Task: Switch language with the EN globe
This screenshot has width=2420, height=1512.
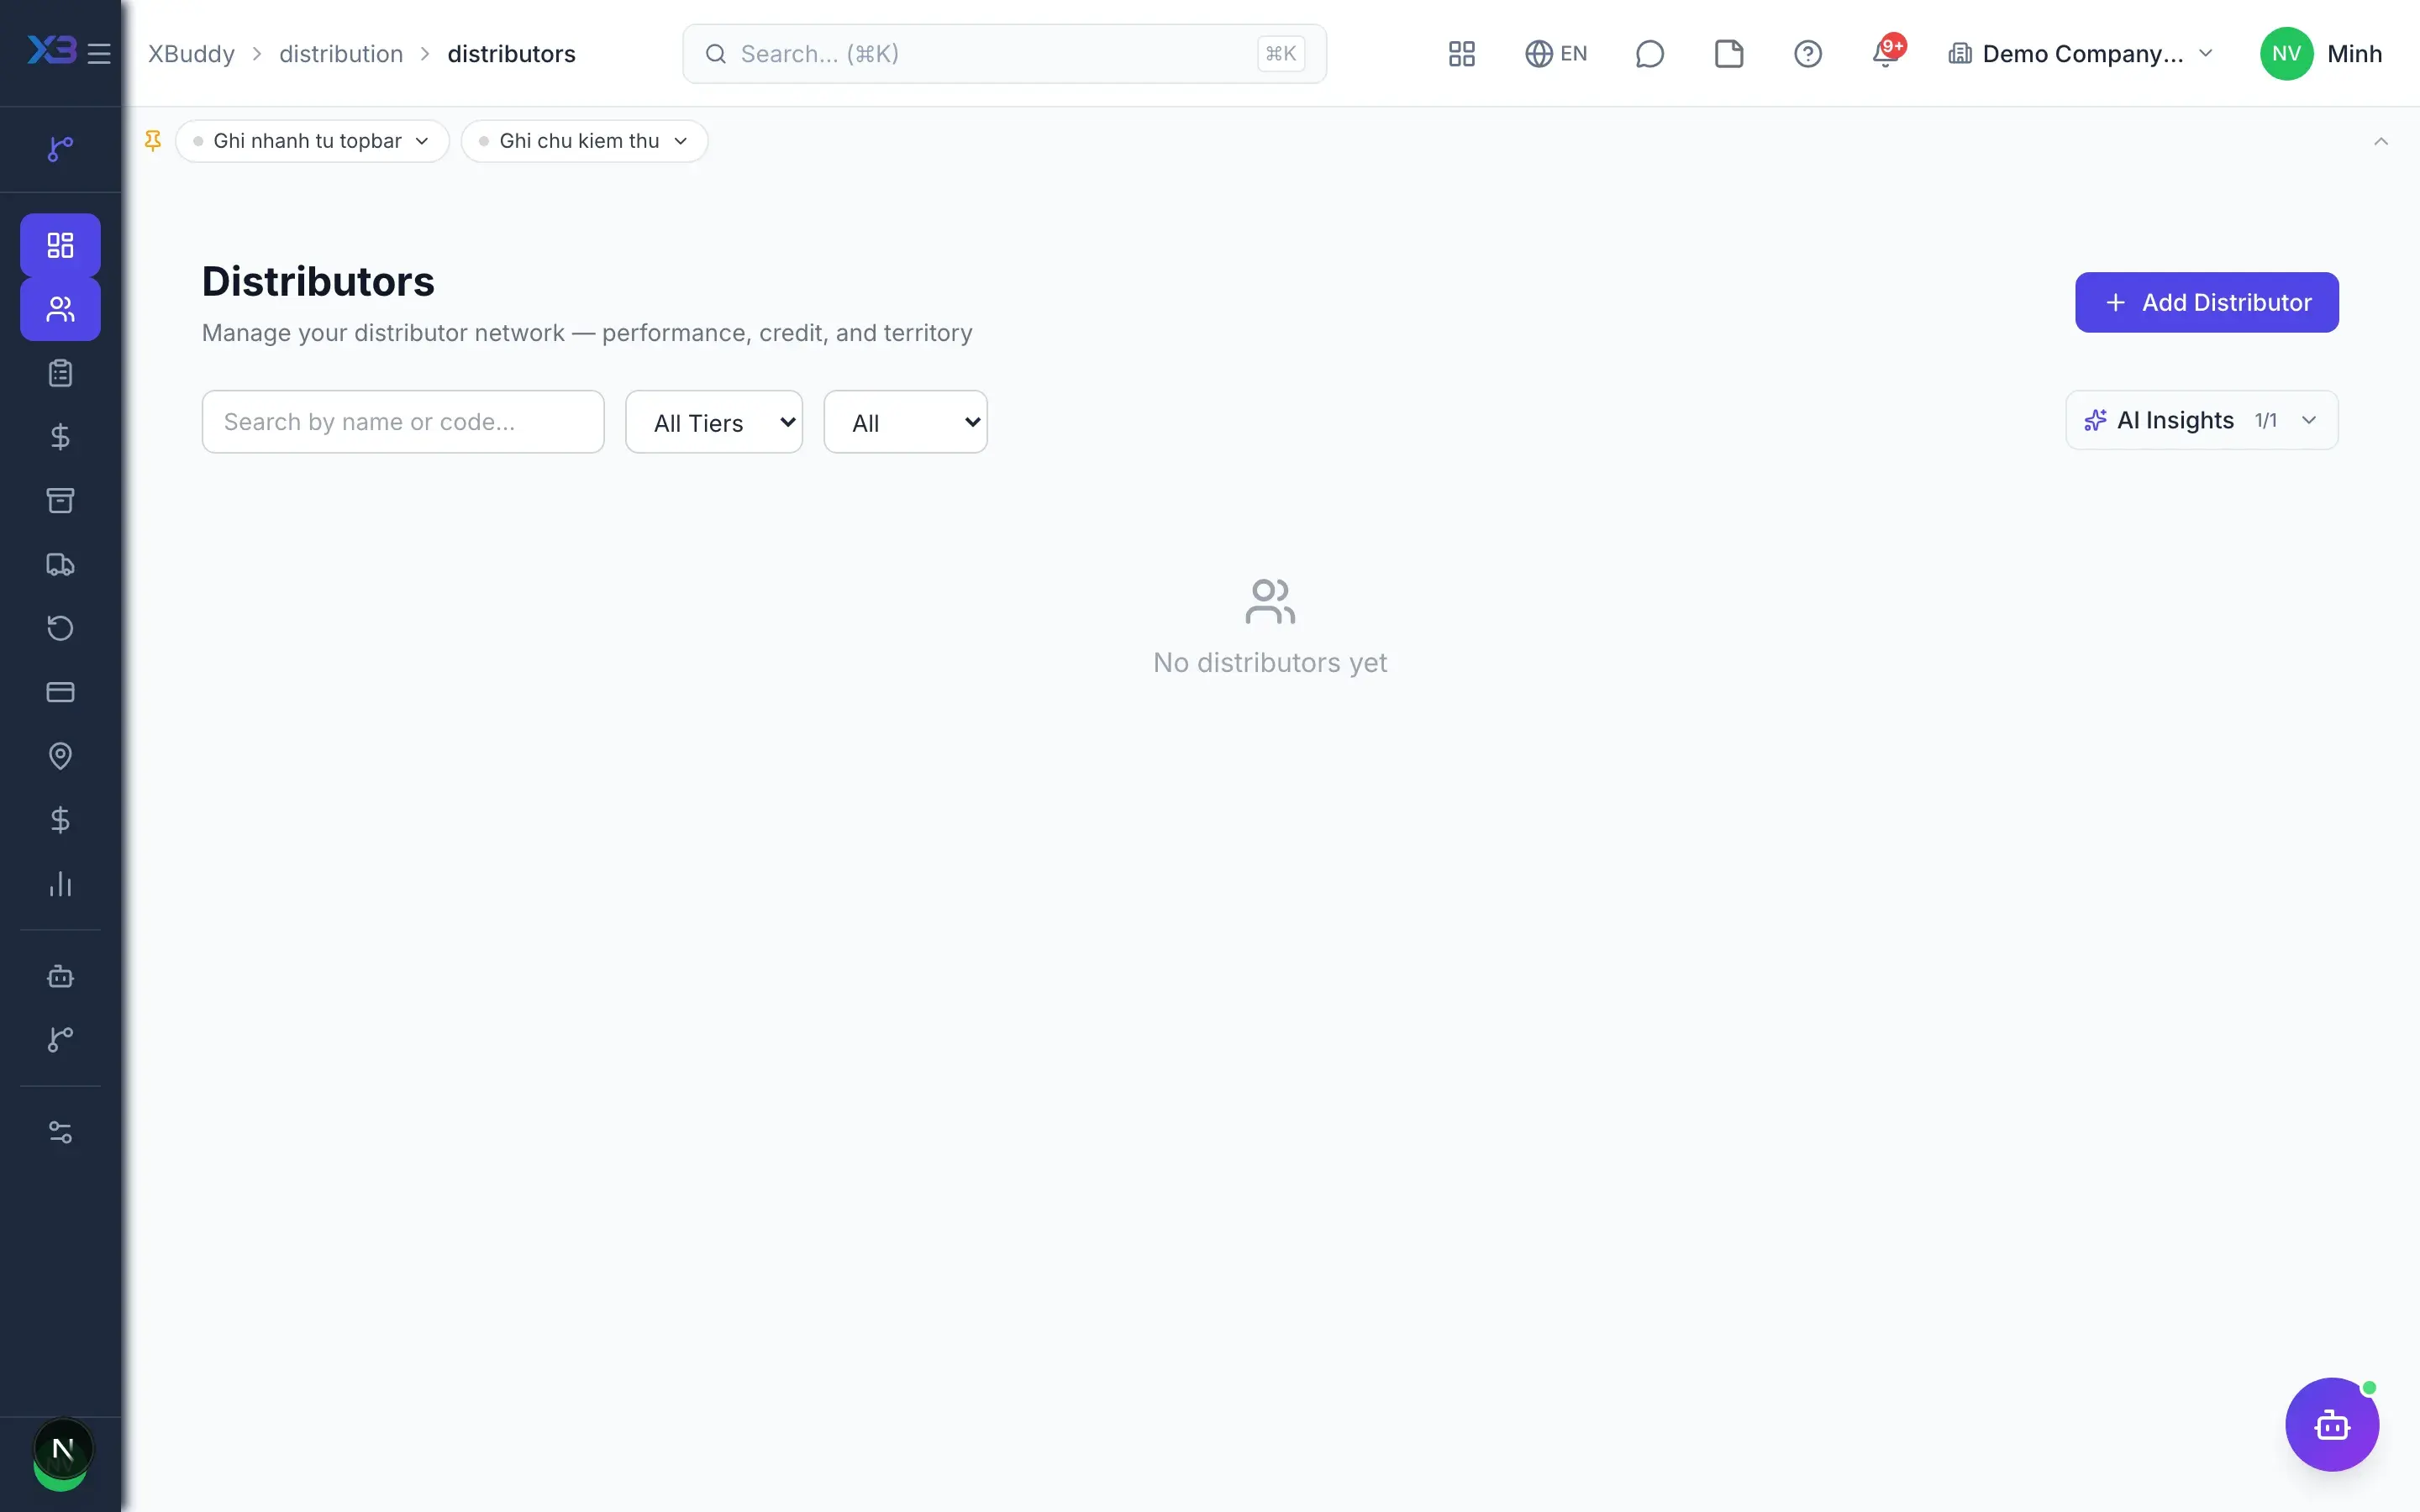Action: [1556, 53]
